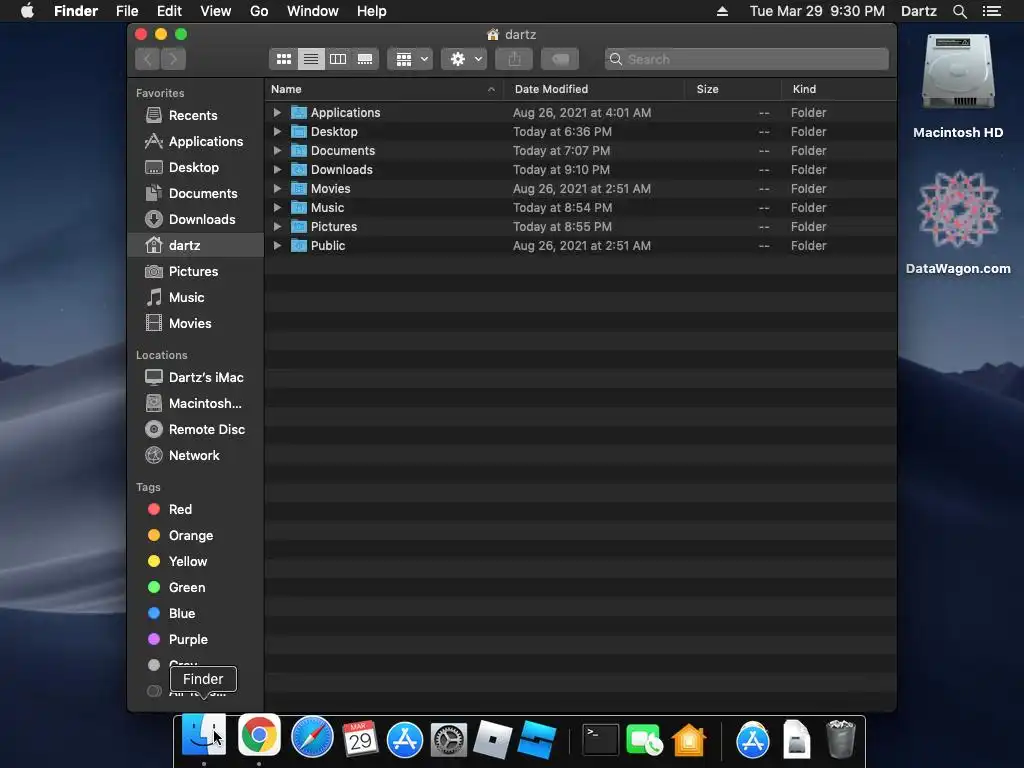Open Music in the sidebar Favorites
Image resolution: width=1024 pixels, height=768 pixels.
(195, 298)
